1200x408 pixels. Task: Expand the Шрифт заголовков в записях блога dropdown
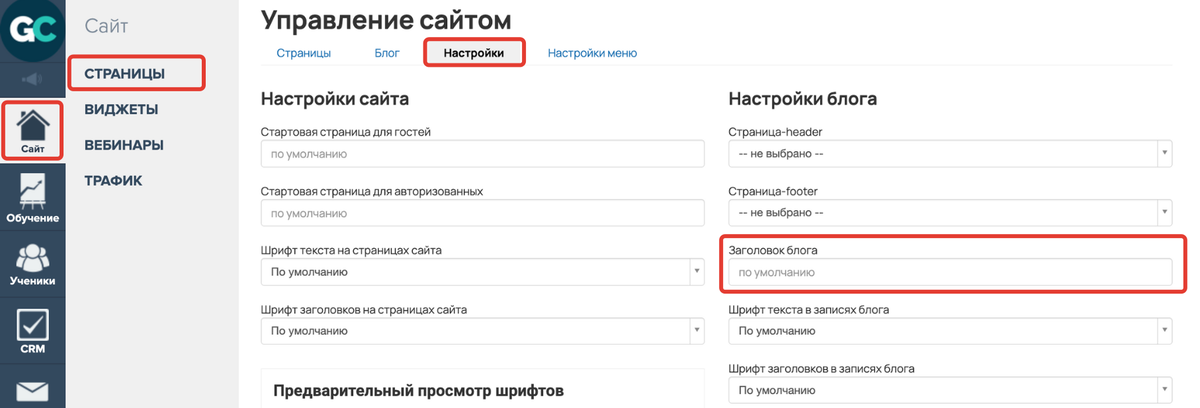(x=950, y=390)
